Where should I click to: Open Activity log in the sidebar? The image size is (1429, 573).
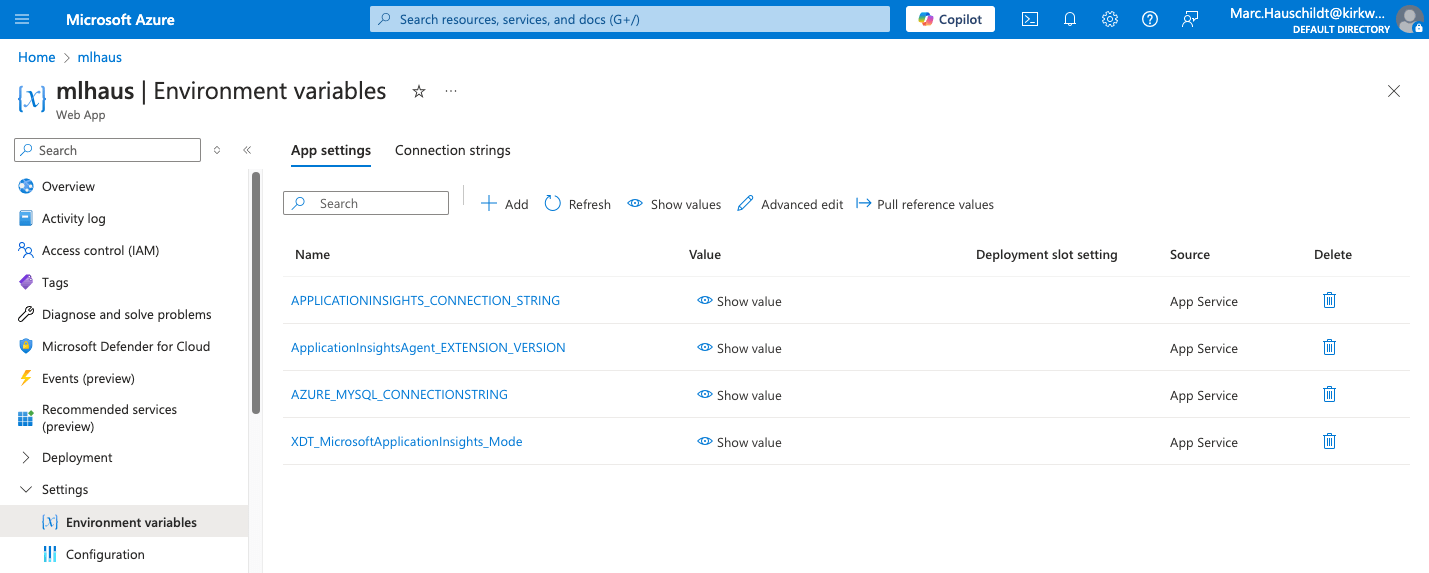tap(73, 218)
